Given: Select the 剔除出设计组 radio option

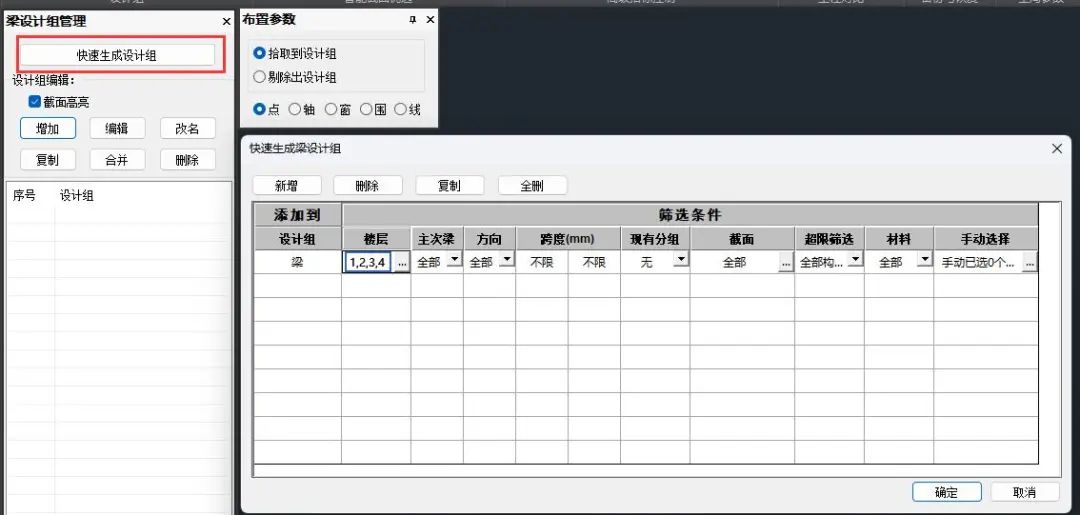Looking at the screenshot, I should tap(259, 77).
